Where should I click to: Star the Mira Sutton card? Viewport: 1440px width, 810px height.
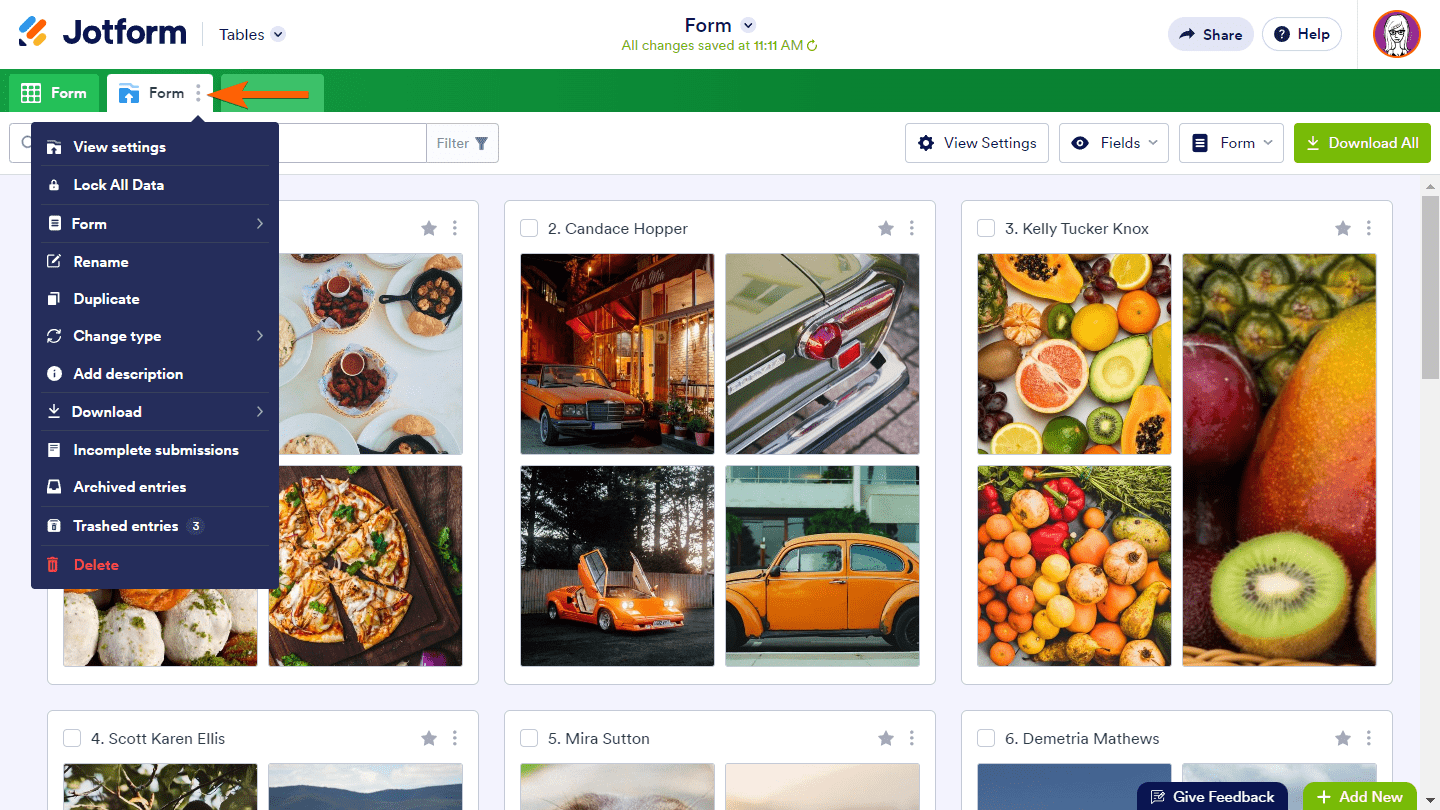[x=886, y=738]
